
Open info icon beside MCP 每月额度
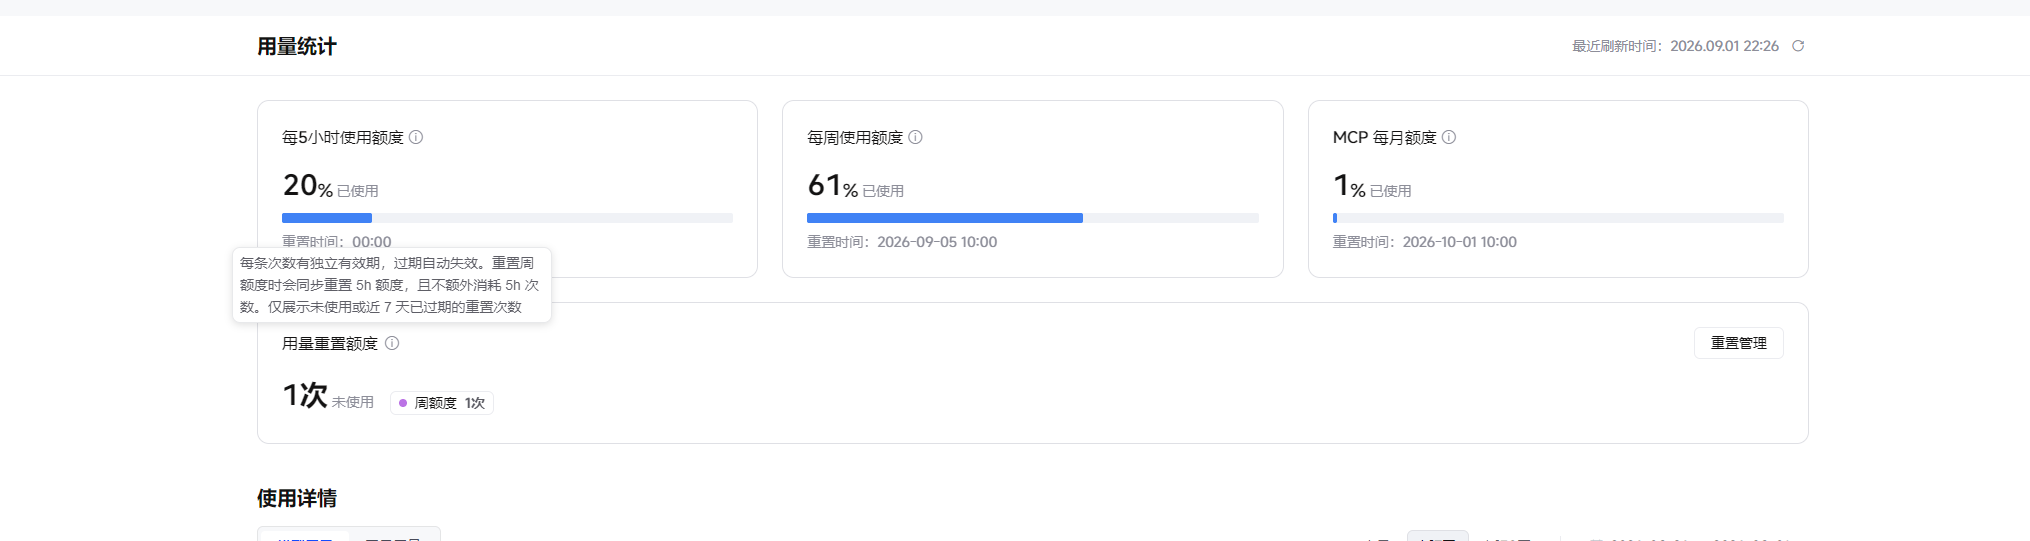coord(1449,137)
